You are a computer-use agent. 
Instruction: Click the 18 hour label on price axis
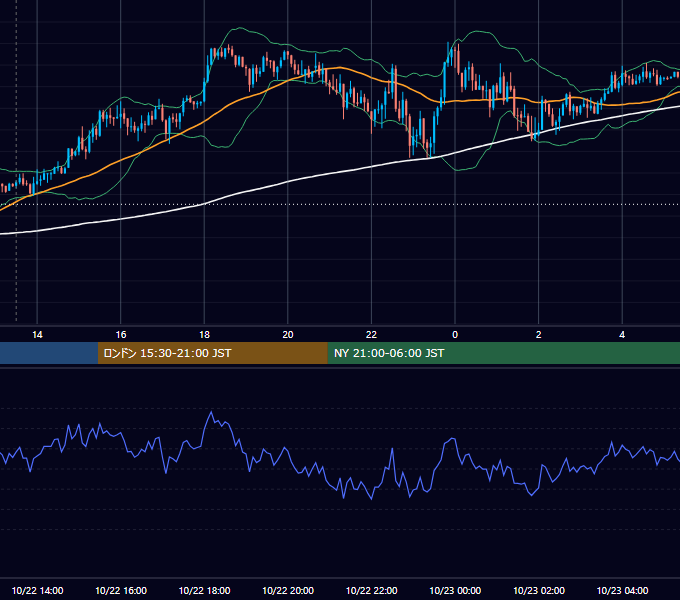point(204,335)
